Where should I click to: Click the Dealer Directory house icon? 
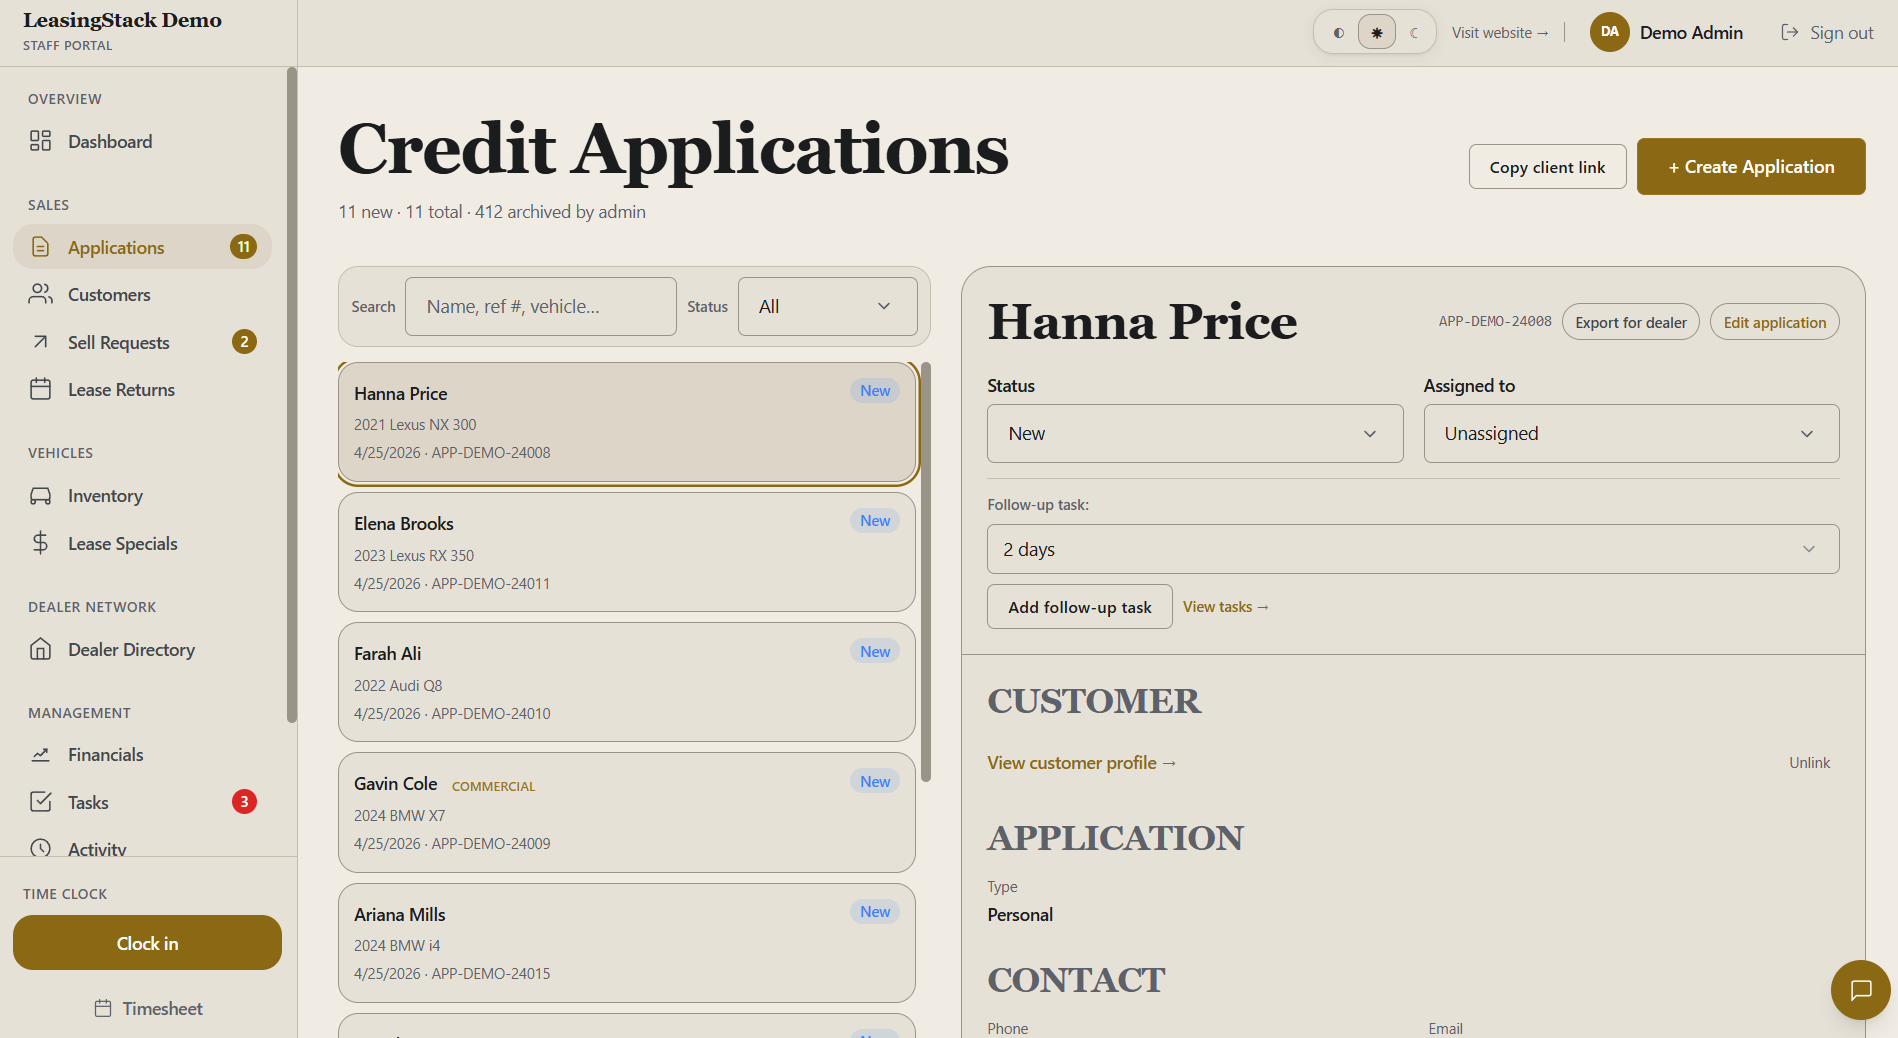pyautogui.click(x=40, y=649)
